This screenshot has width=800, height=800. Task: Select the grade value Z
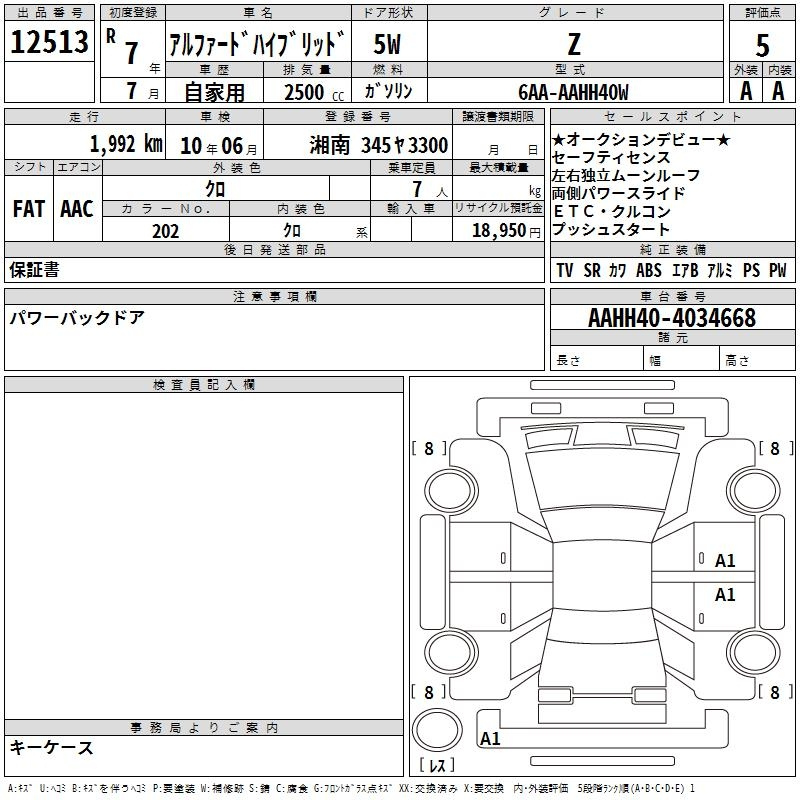click(x=573, y=44)
